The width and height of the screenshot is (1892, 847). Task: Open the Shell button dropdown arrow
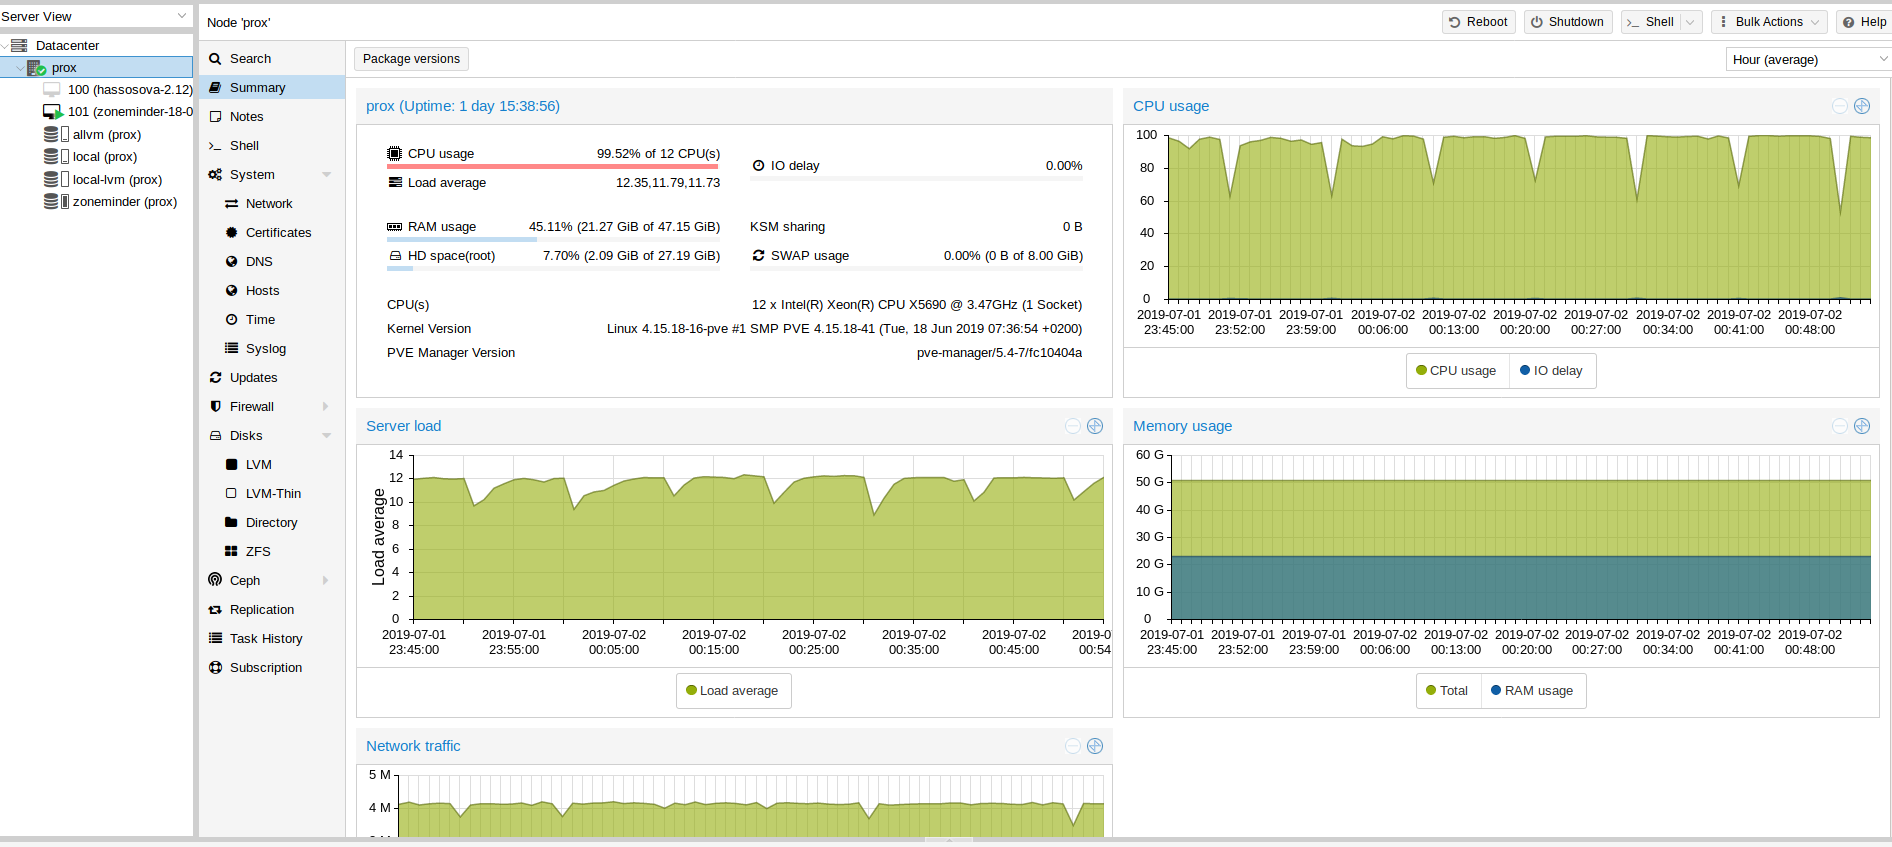pos(1690,22)
